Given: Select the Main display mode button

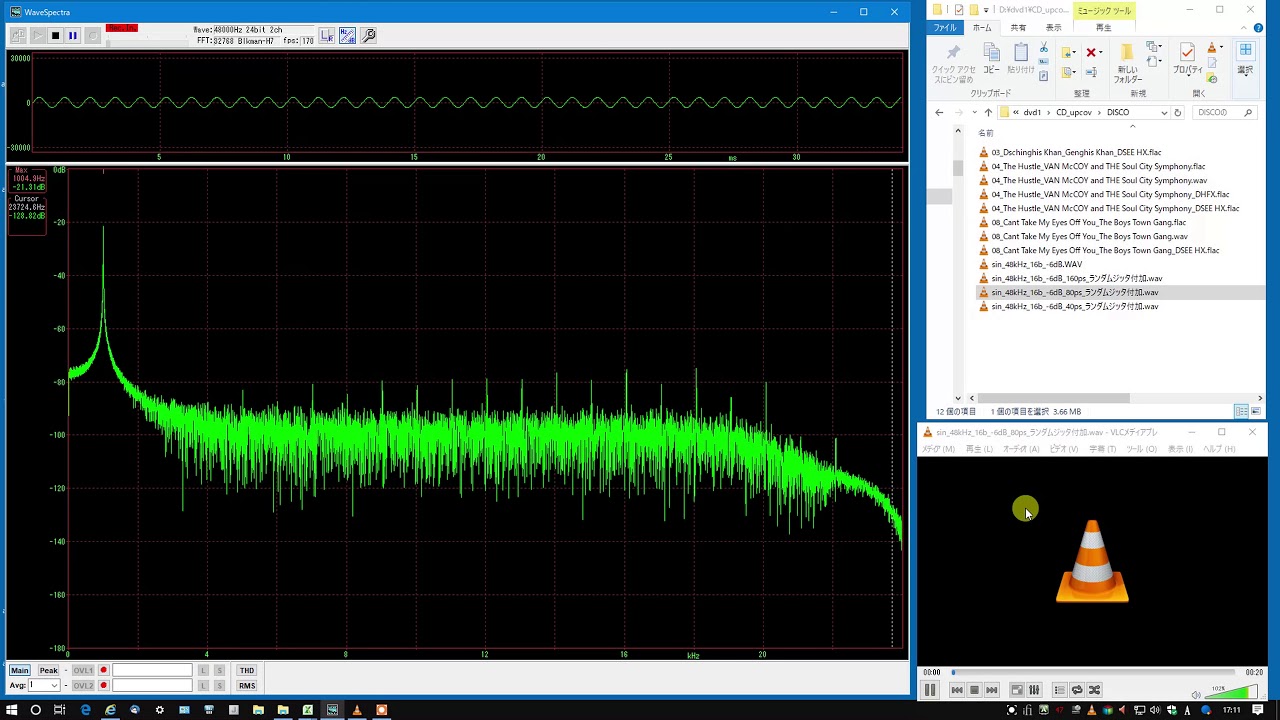Looking at the screenshot, I should pyautogui.click(x=20, y=670).
